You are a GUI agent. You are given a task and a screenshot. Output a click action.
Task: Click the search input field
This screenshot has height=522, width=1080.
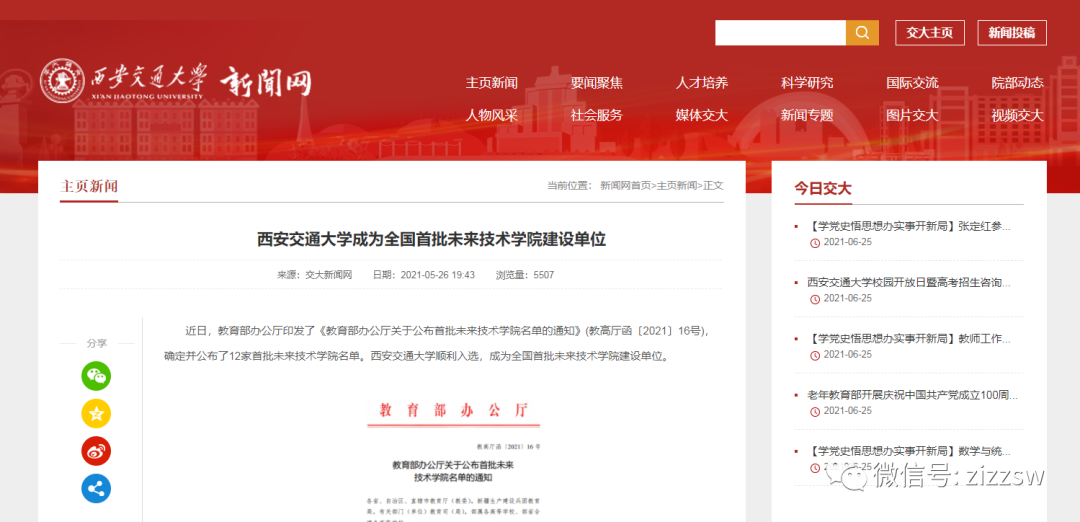click(780, 32)
